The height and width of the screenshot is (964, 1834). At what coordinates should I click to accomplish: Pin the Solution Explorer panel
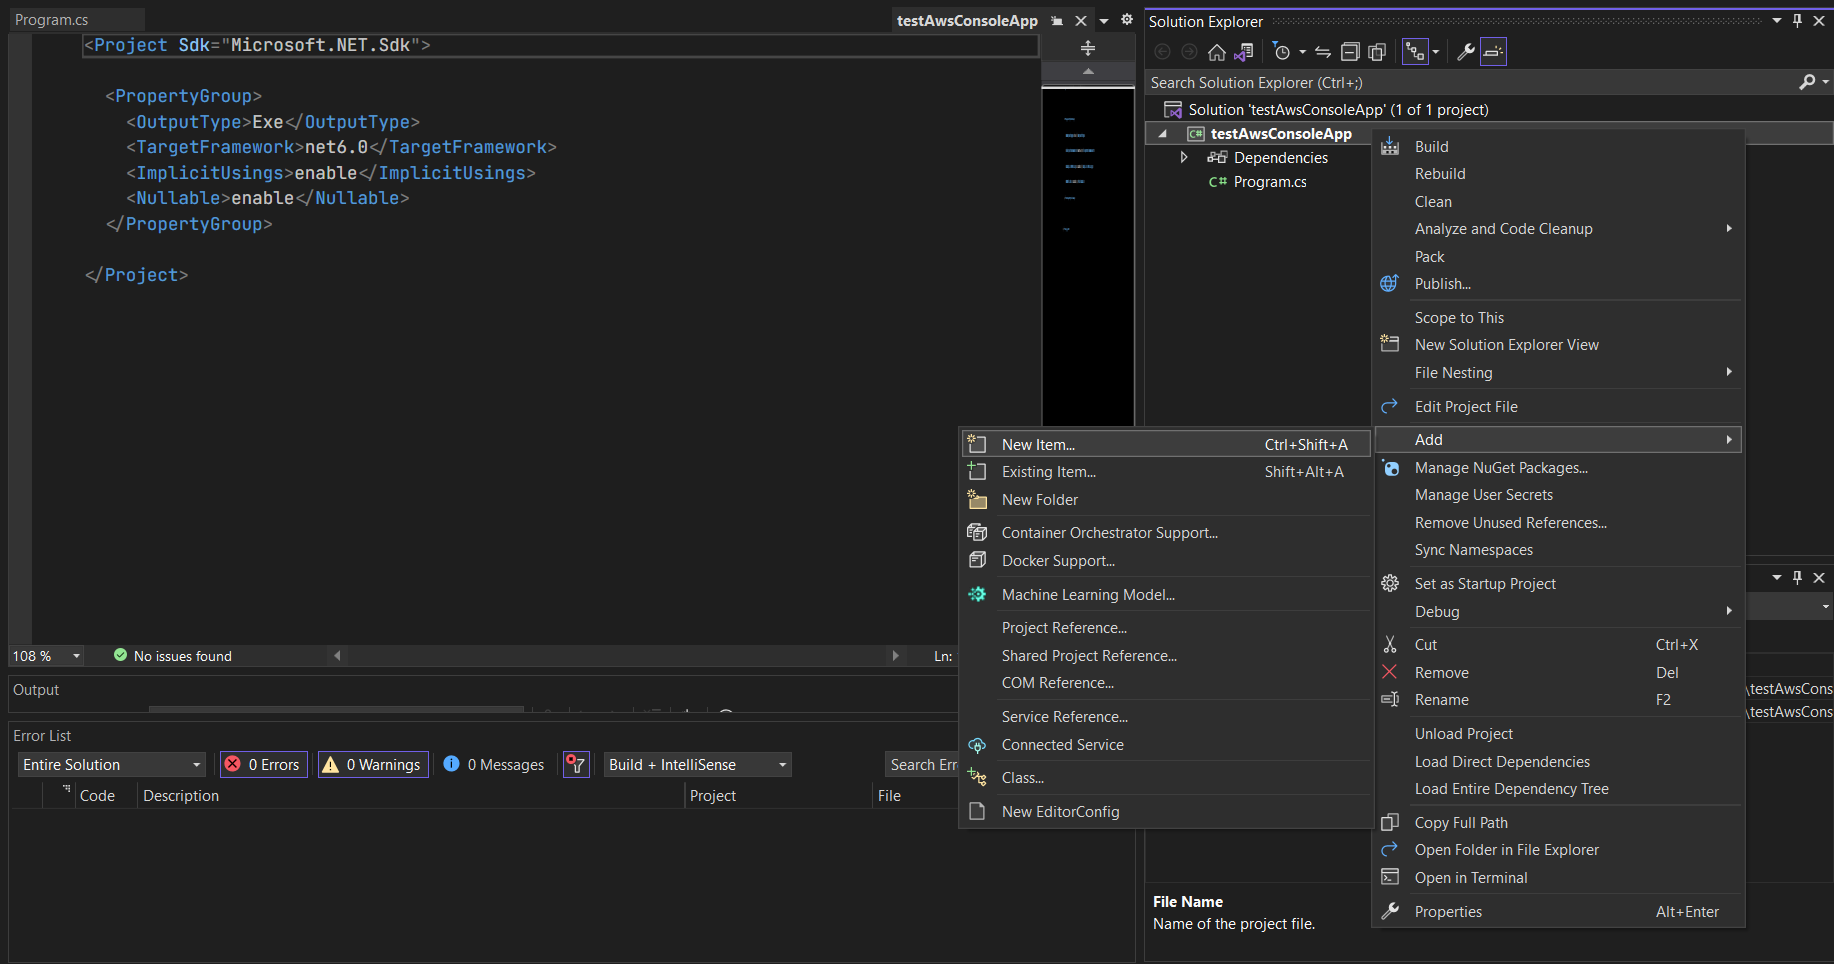point(1797,21)
